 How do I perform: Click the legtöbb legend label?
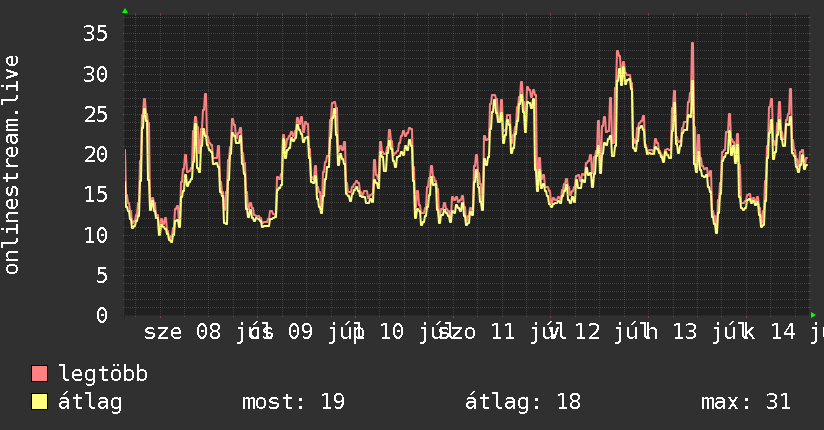[103, 374]
